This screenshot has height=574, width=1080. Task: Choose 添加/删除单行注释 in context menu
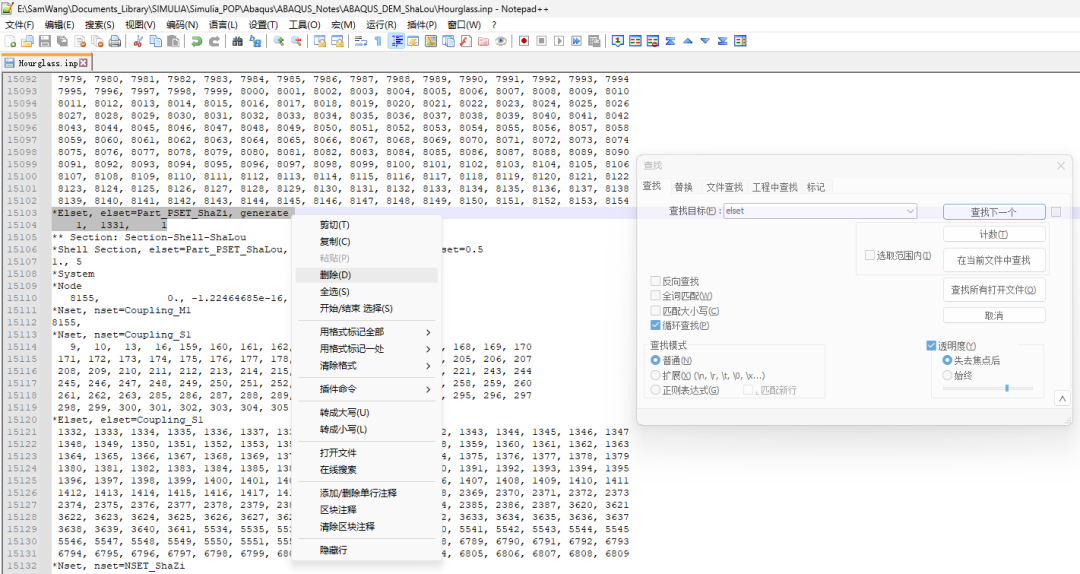[x=368, y=493]
